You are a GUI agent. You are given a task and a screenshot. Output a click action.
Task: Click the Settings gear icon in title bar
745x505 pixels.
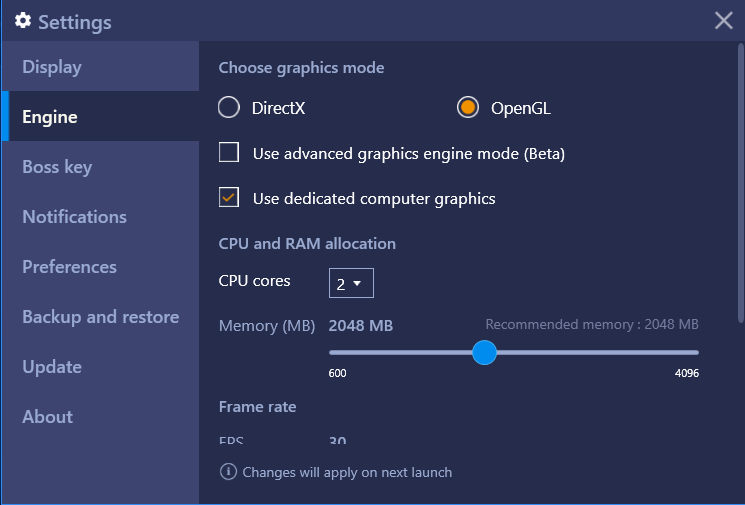(23, 21)
